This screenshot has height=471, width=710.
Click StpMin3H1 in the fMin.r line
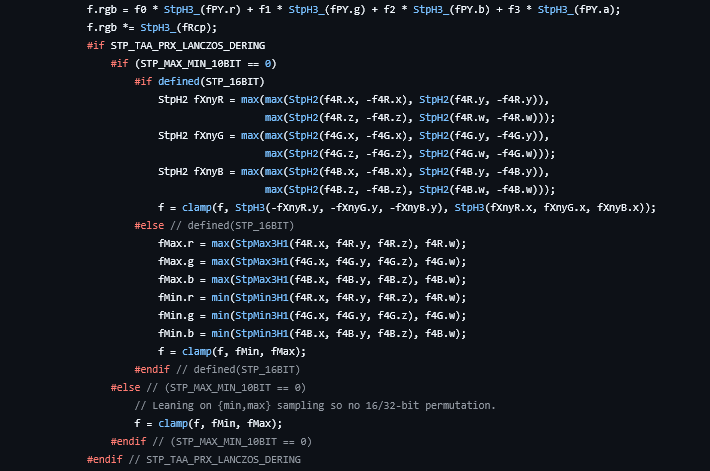click(261, 298)
